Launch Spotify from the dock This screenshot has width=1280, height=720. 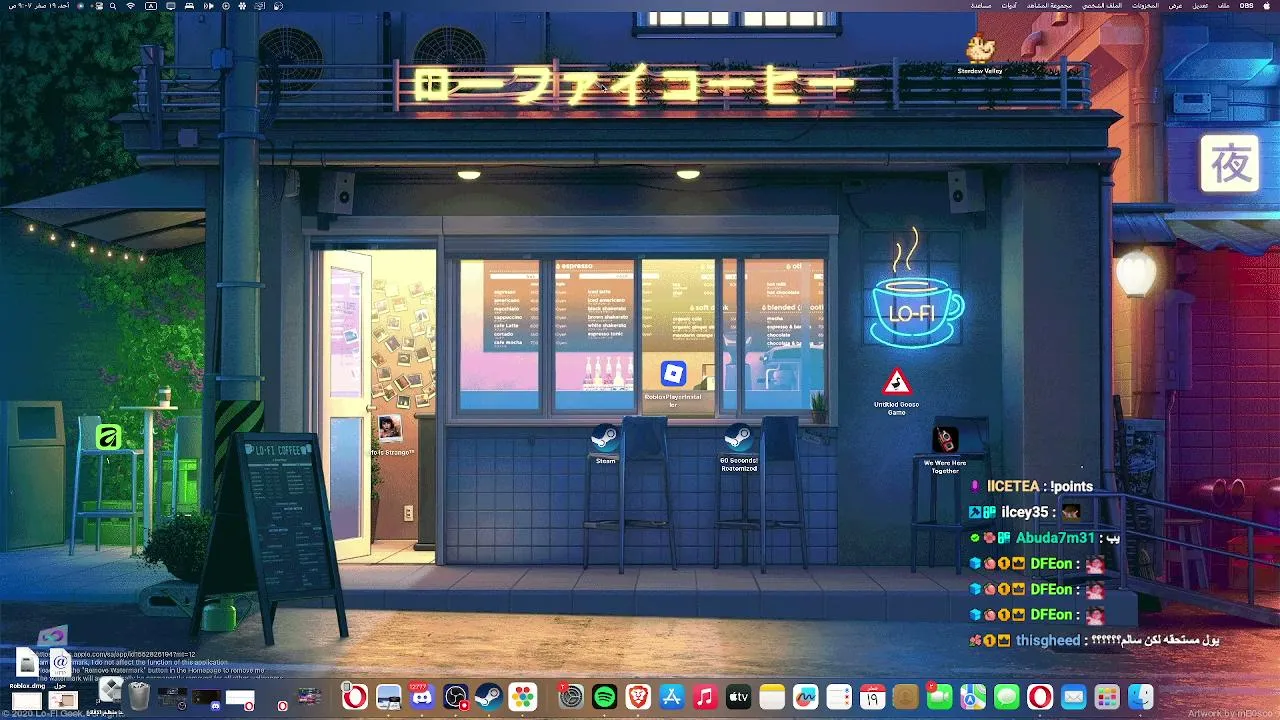(x=604, y=697)
